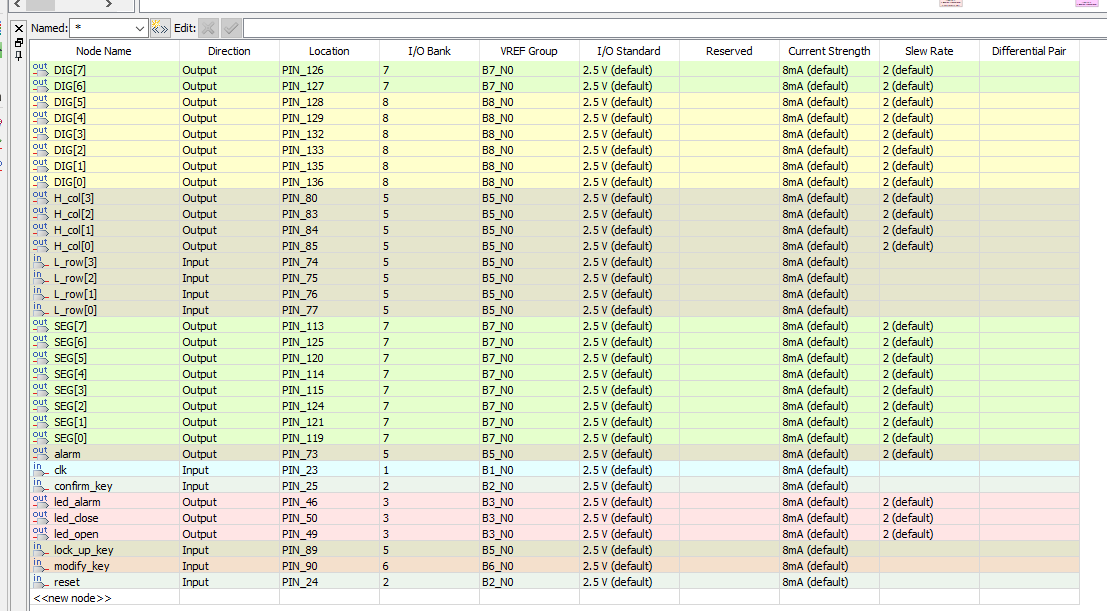Click the Slew Rate column header
The height and width of the screenshot is (611, 1107).
[929, 51]
